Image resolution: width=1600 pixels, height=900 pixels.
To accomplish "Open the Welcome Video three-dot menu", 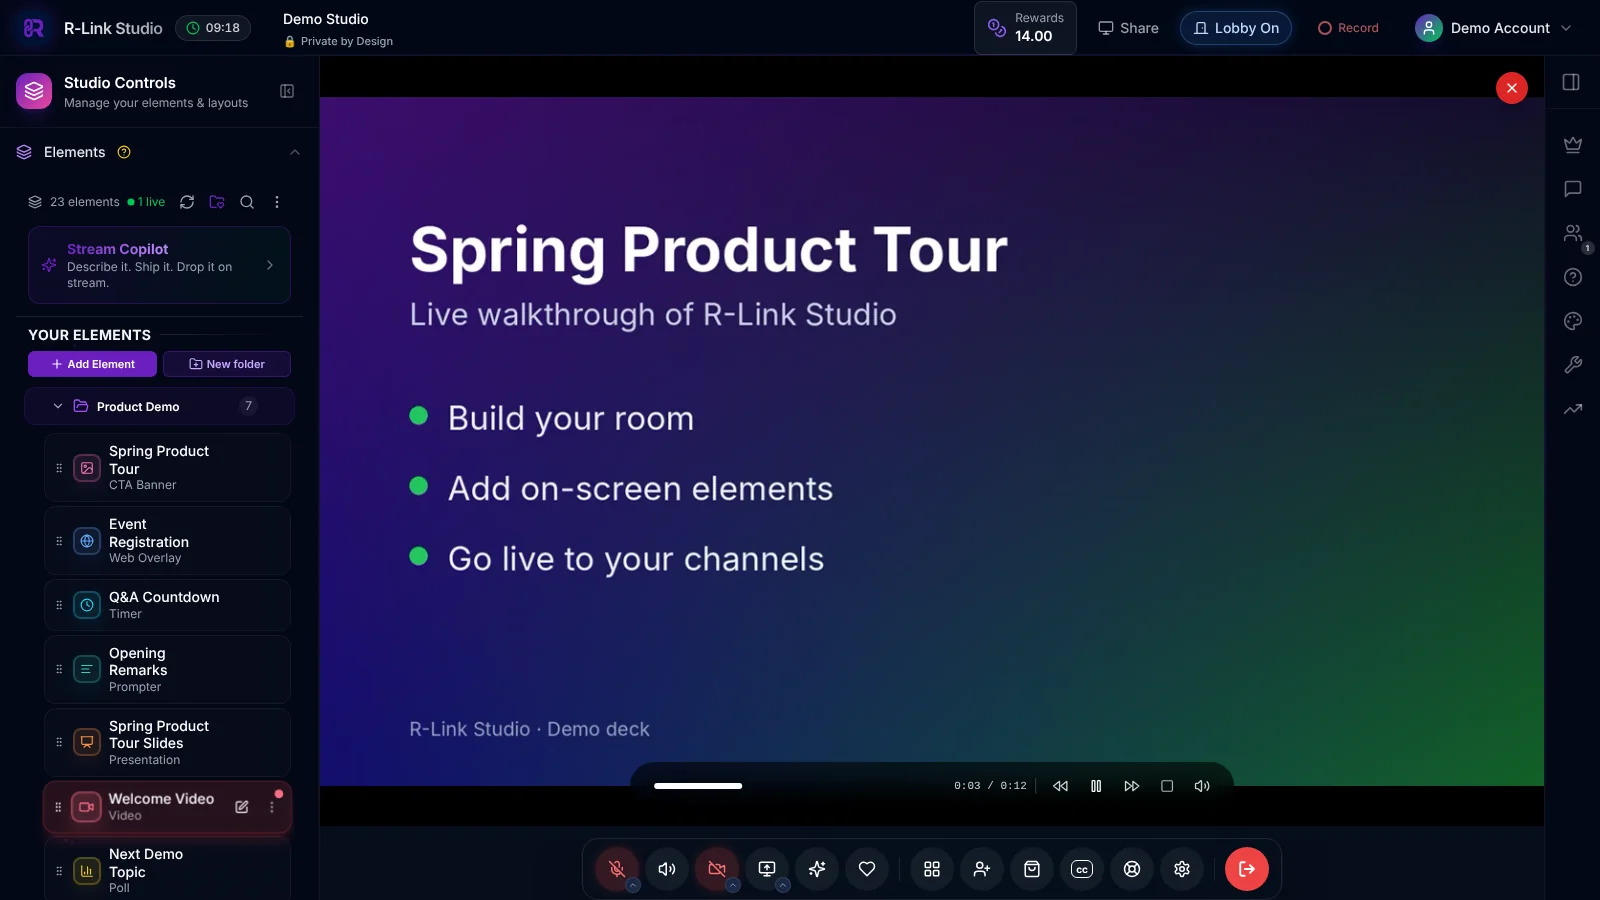I will [x=272, y=807].
